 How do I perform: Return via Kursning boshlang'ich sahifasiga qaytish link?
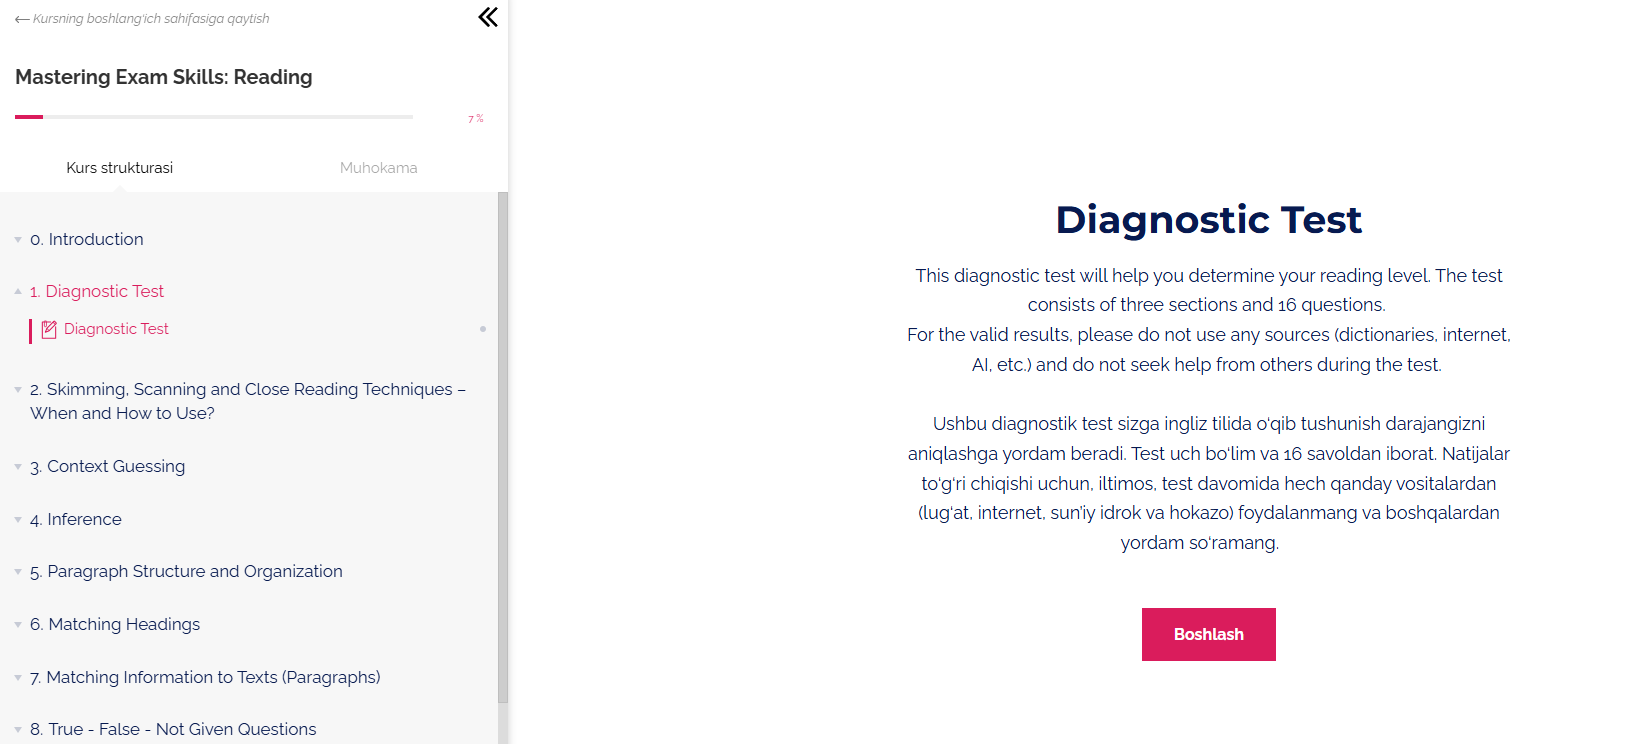(151, 19)
